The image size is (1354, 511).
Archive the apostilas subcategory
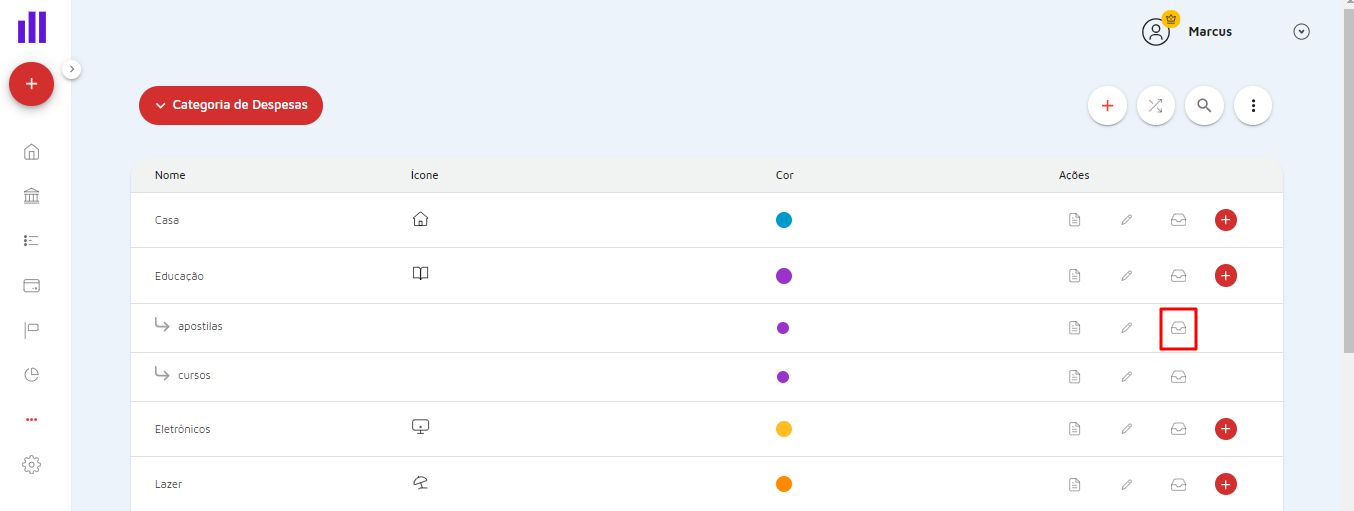pyautogui.click(x=1179, y=328)
